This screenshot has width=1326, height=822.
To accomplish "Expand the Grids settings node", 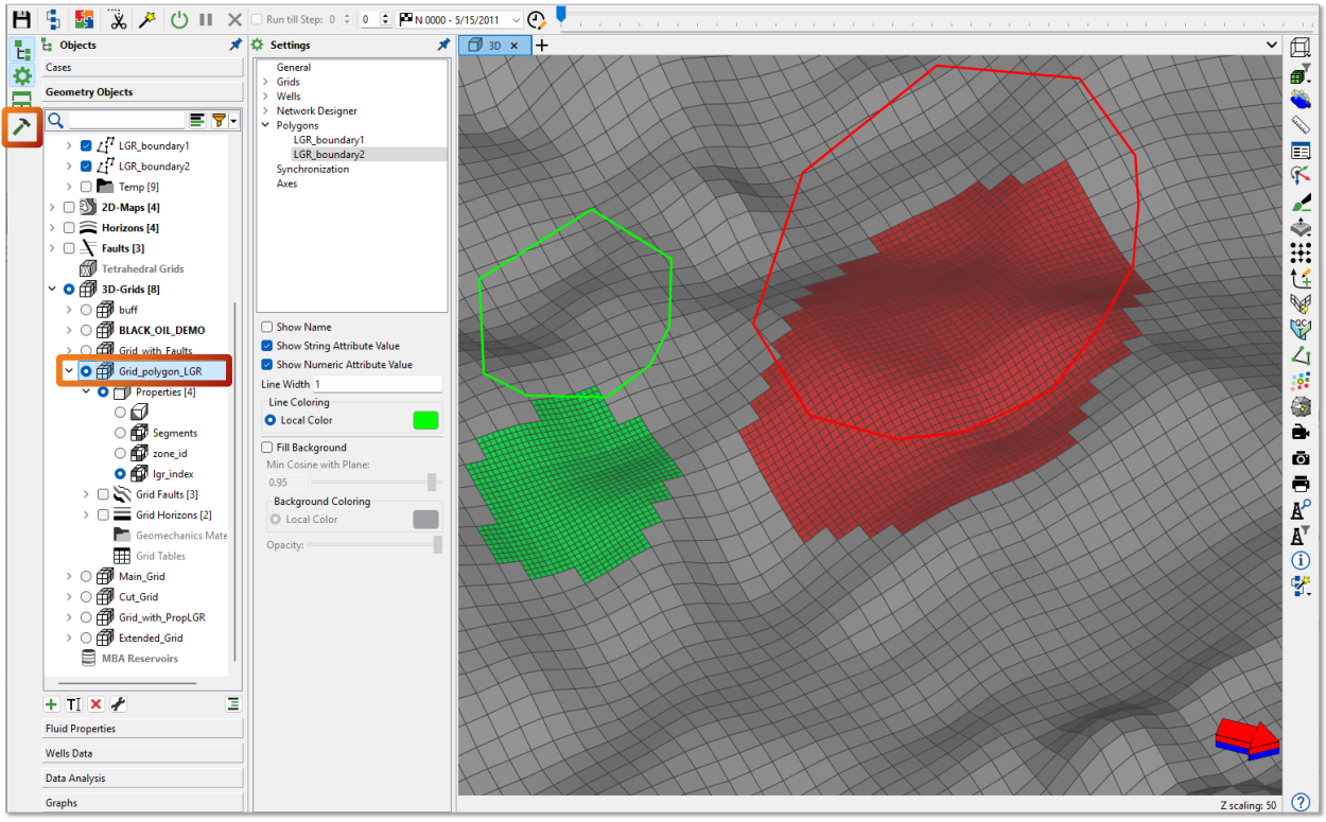I will (x=266, y=82).
